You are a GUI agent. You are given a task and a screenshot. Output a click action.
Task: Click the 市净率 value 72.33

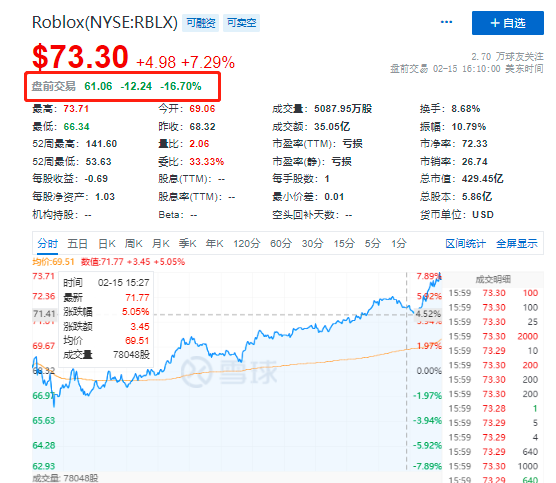(474, 144)
